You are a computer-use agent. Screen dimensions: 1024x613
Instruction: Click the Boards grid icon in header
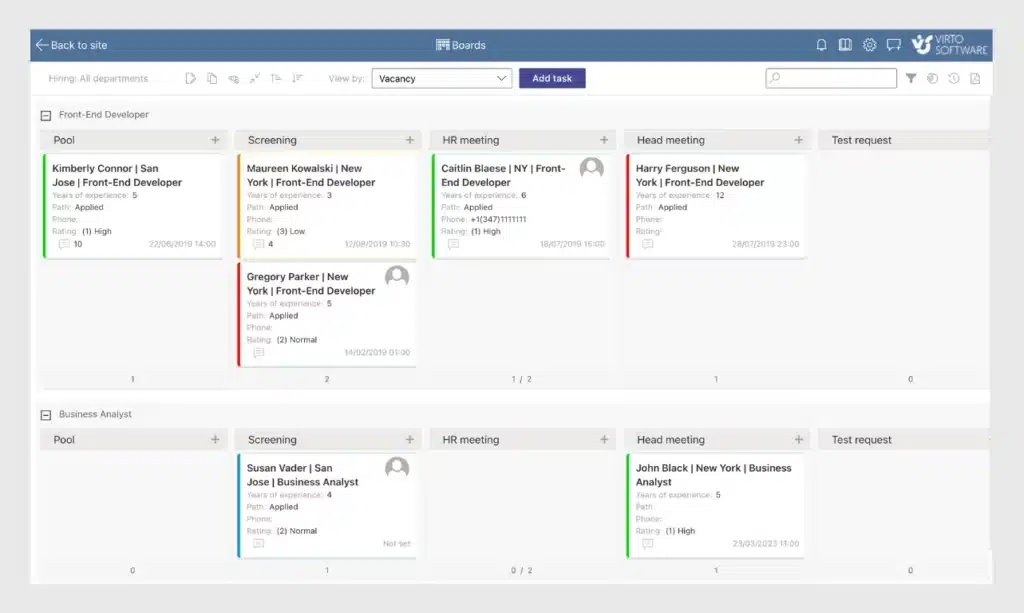[443, 45]
